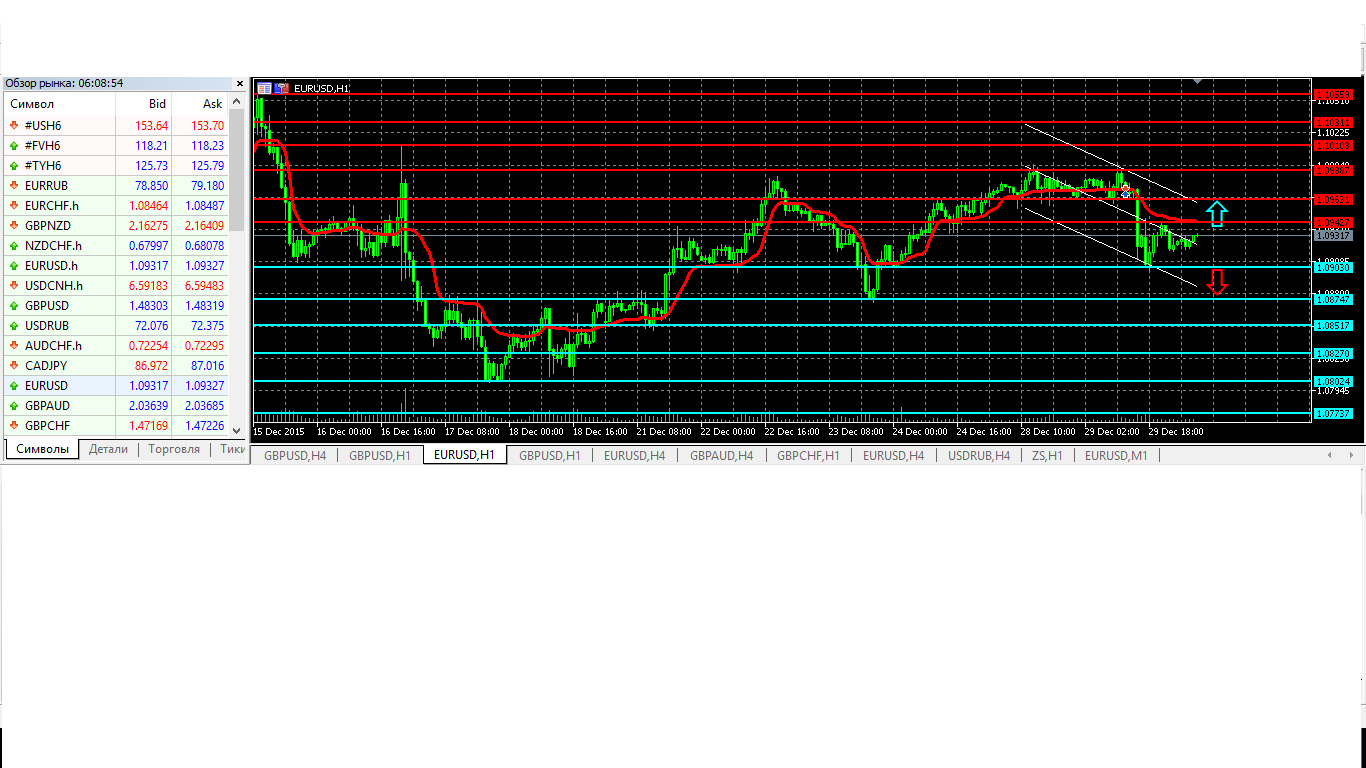
Task: Click the CADJPY ask value 87.016
Action: pyautogui.click(x=206, y=366)
